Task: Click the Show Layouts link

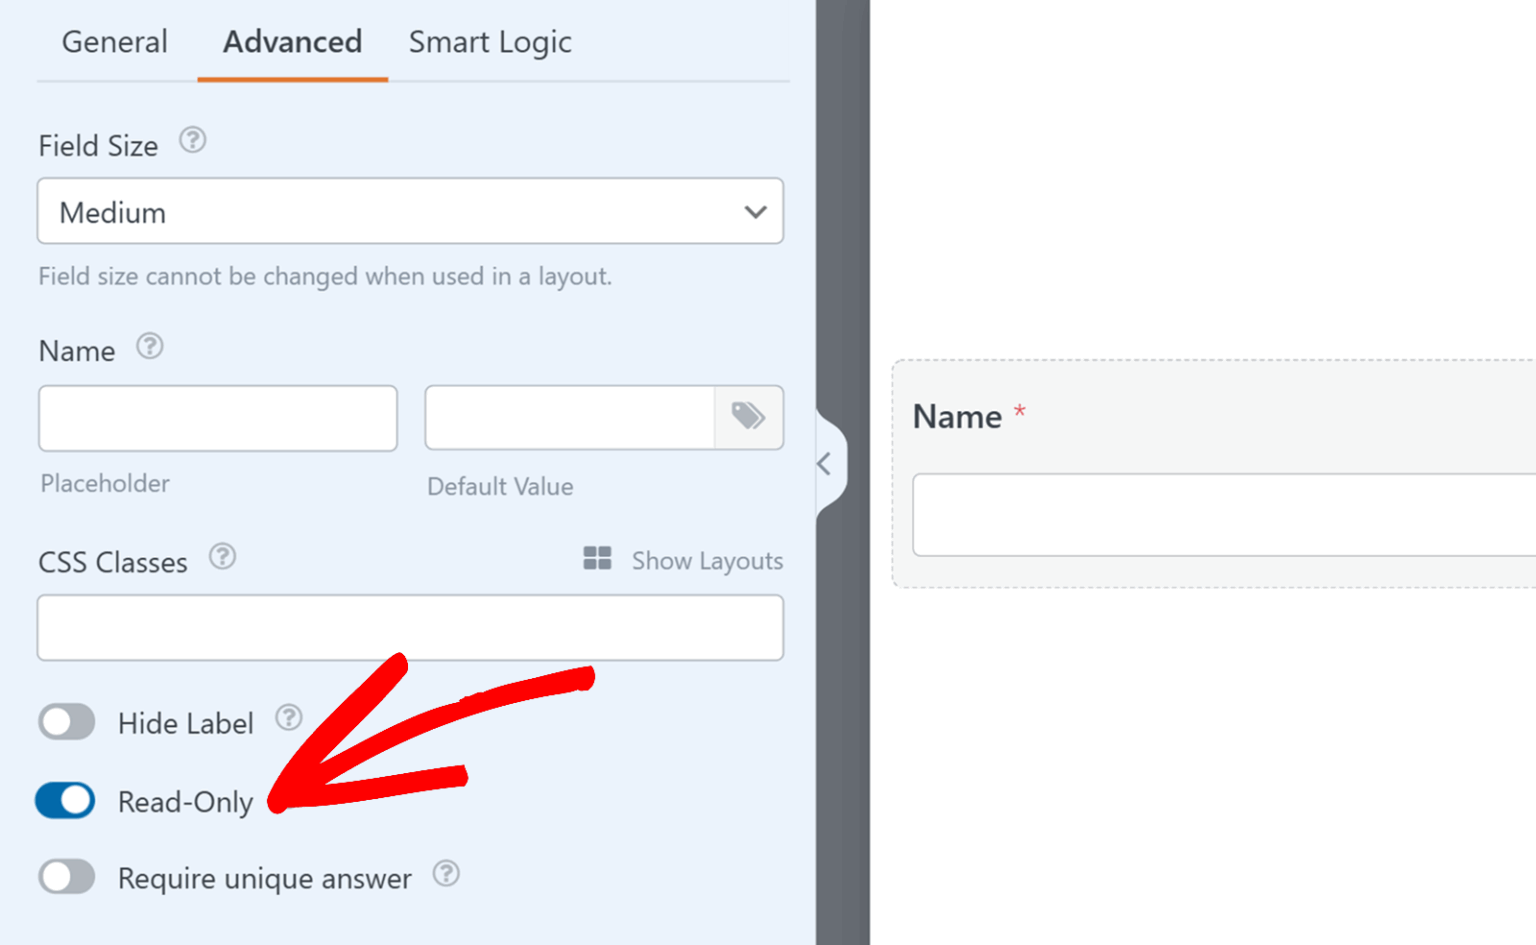Action: tap(706, 561)
